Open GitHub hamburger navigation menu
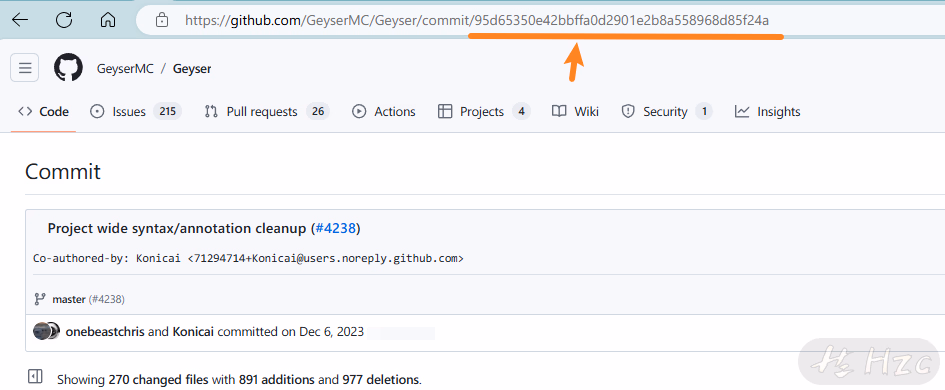This screenshot has width=945, height=390. click(x=25, y=68)
